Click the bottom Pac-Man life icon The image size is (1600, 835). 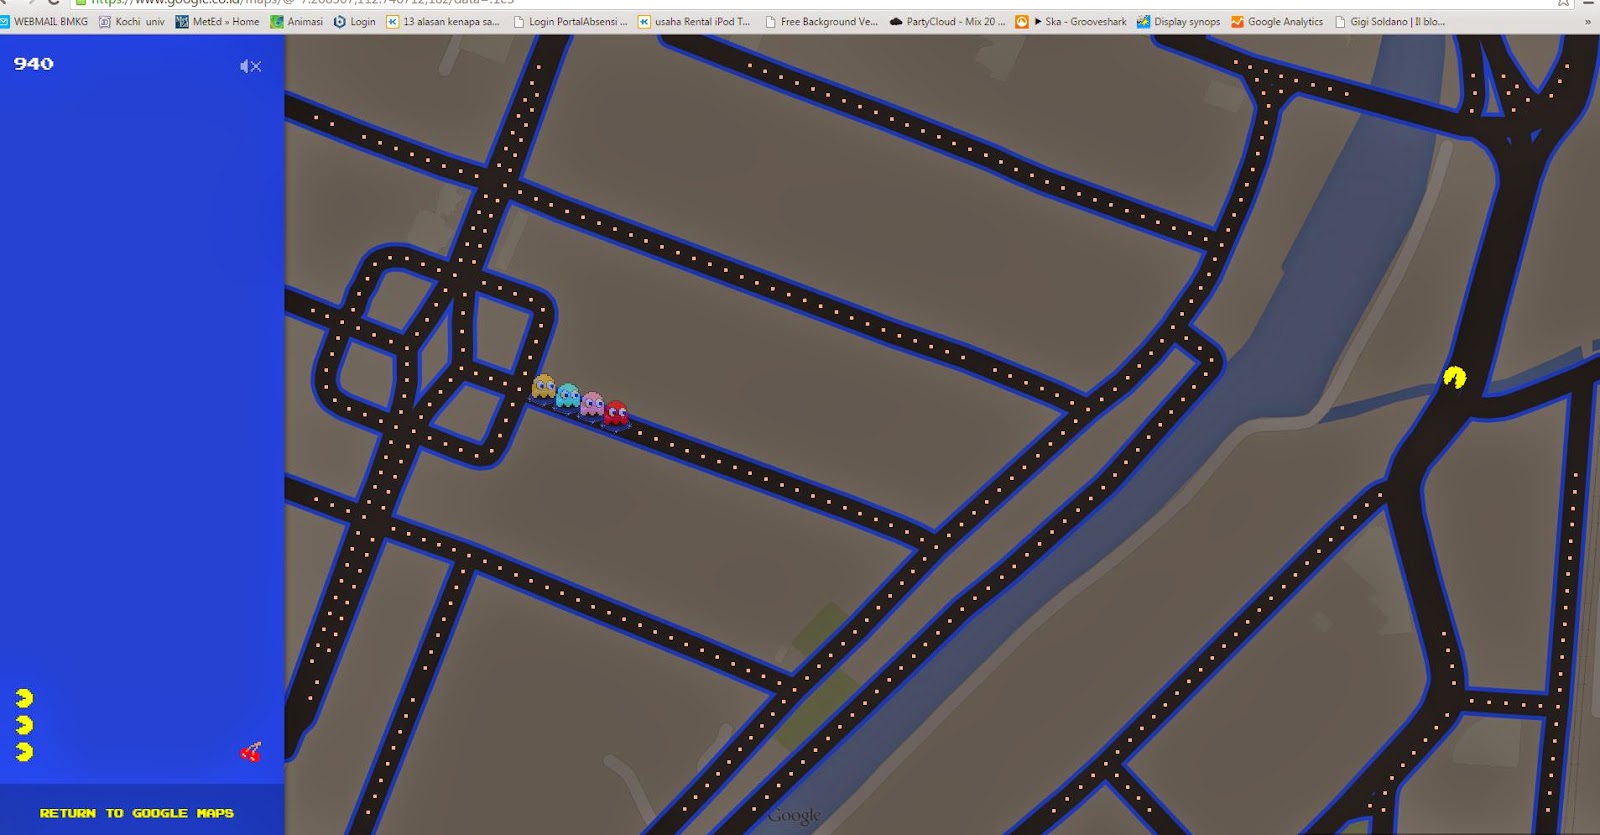[x=24, y=751]
